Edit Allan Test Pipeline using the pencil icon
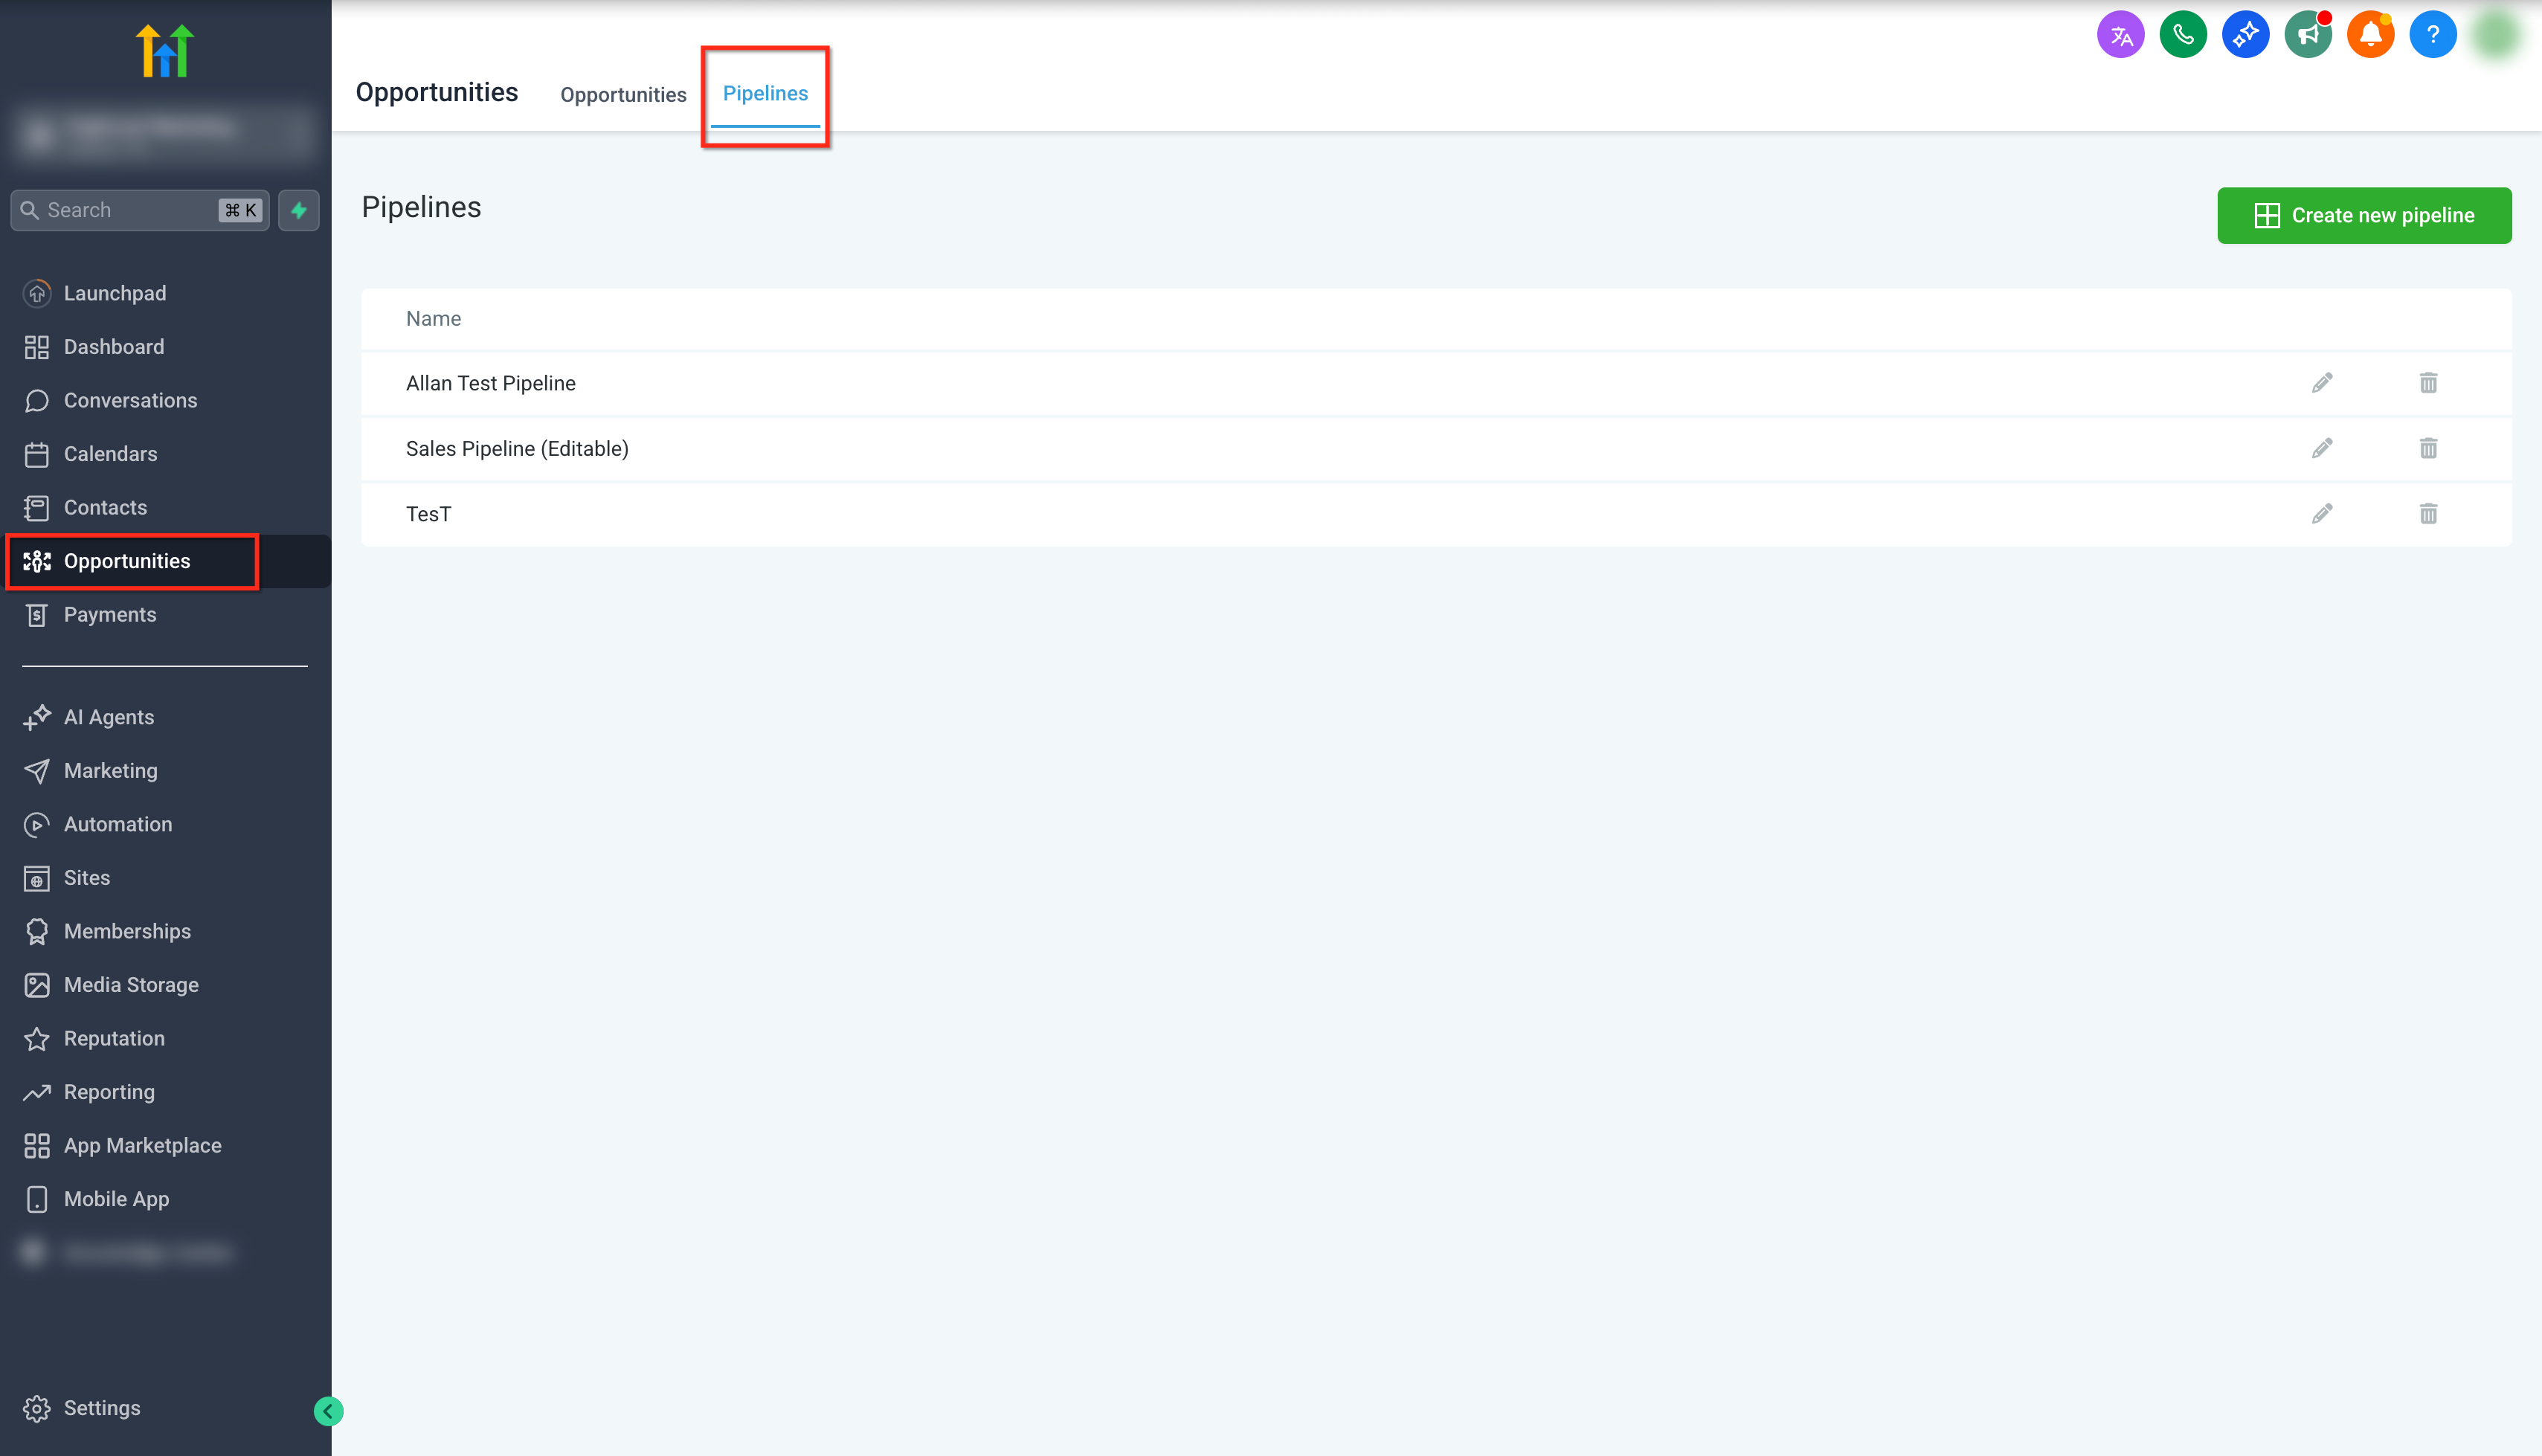The width and height of the screenshot is (2542, 1456). (x=2323, y=382)
